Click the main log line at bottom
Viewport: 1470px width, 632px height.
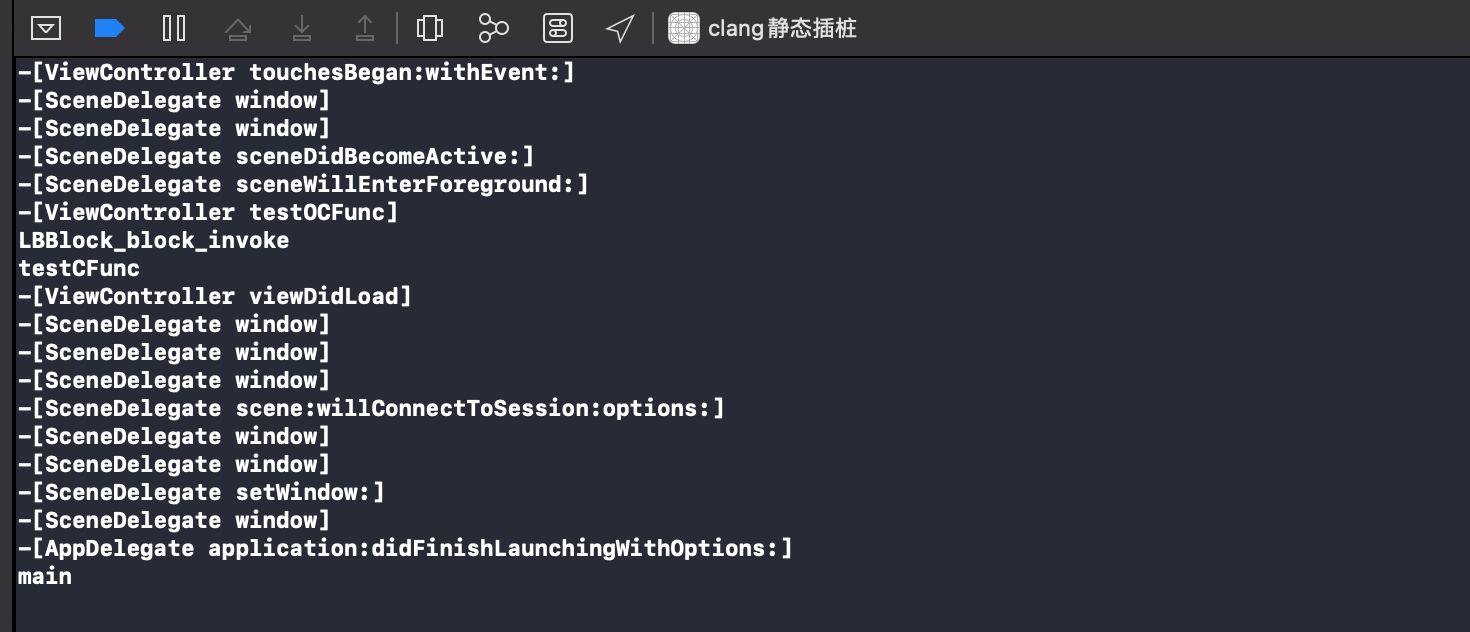click(x=45, y=576)
